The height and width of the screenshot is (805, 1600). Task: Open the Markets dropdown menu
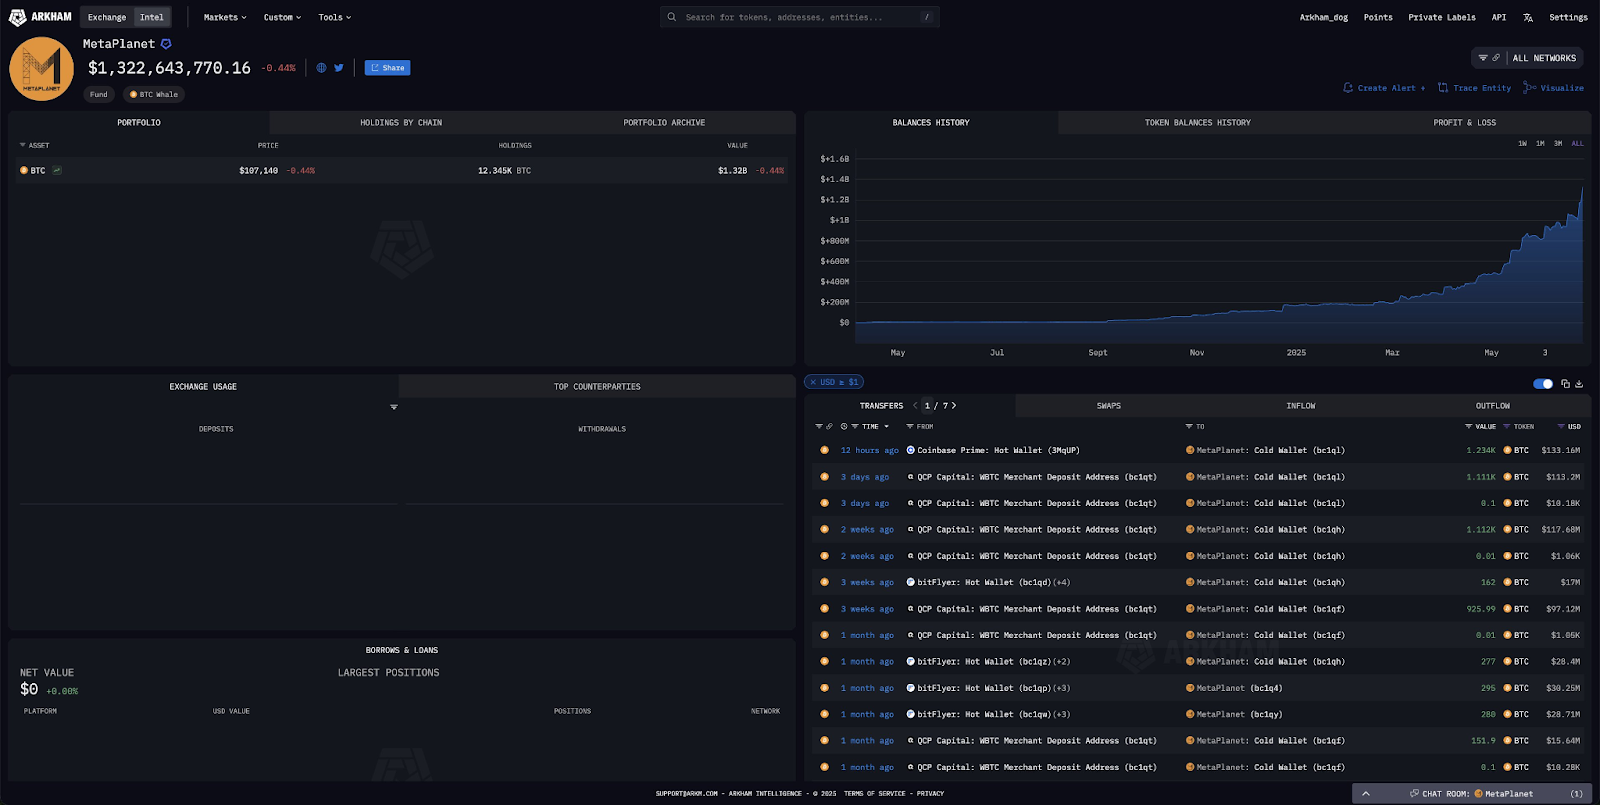click(x=225, y=17)
